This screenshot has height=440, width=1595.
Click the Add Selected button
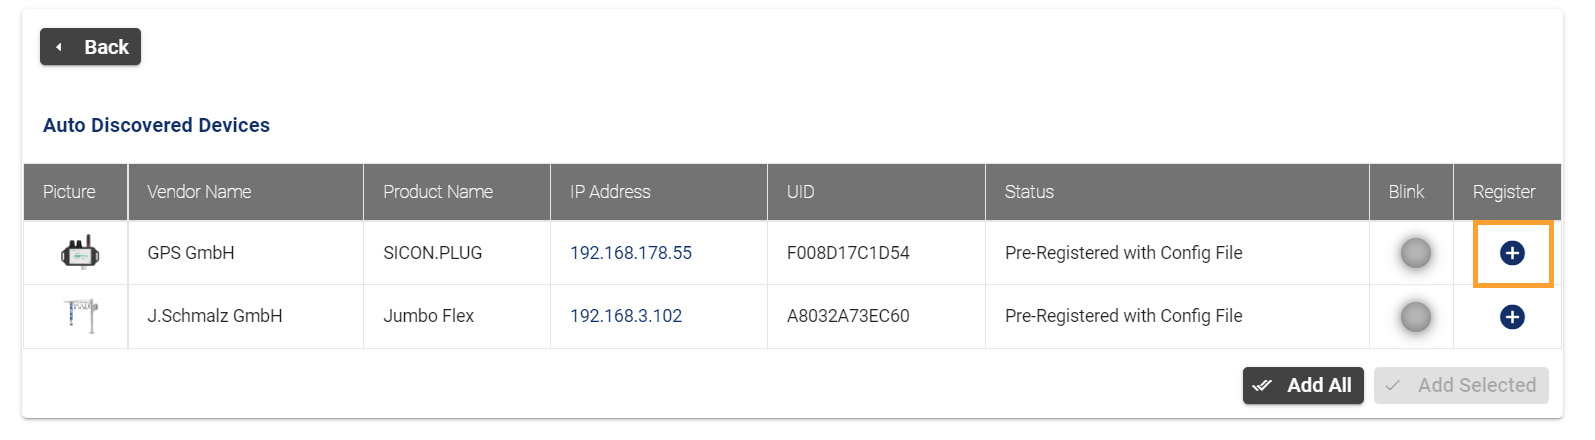pyautogui.click(x=1461, y=385)
